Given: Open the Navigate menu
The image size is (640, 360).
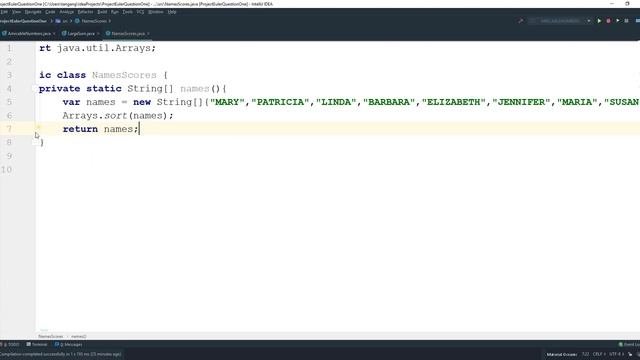Looking at the screenshot, I should point(33,12).
